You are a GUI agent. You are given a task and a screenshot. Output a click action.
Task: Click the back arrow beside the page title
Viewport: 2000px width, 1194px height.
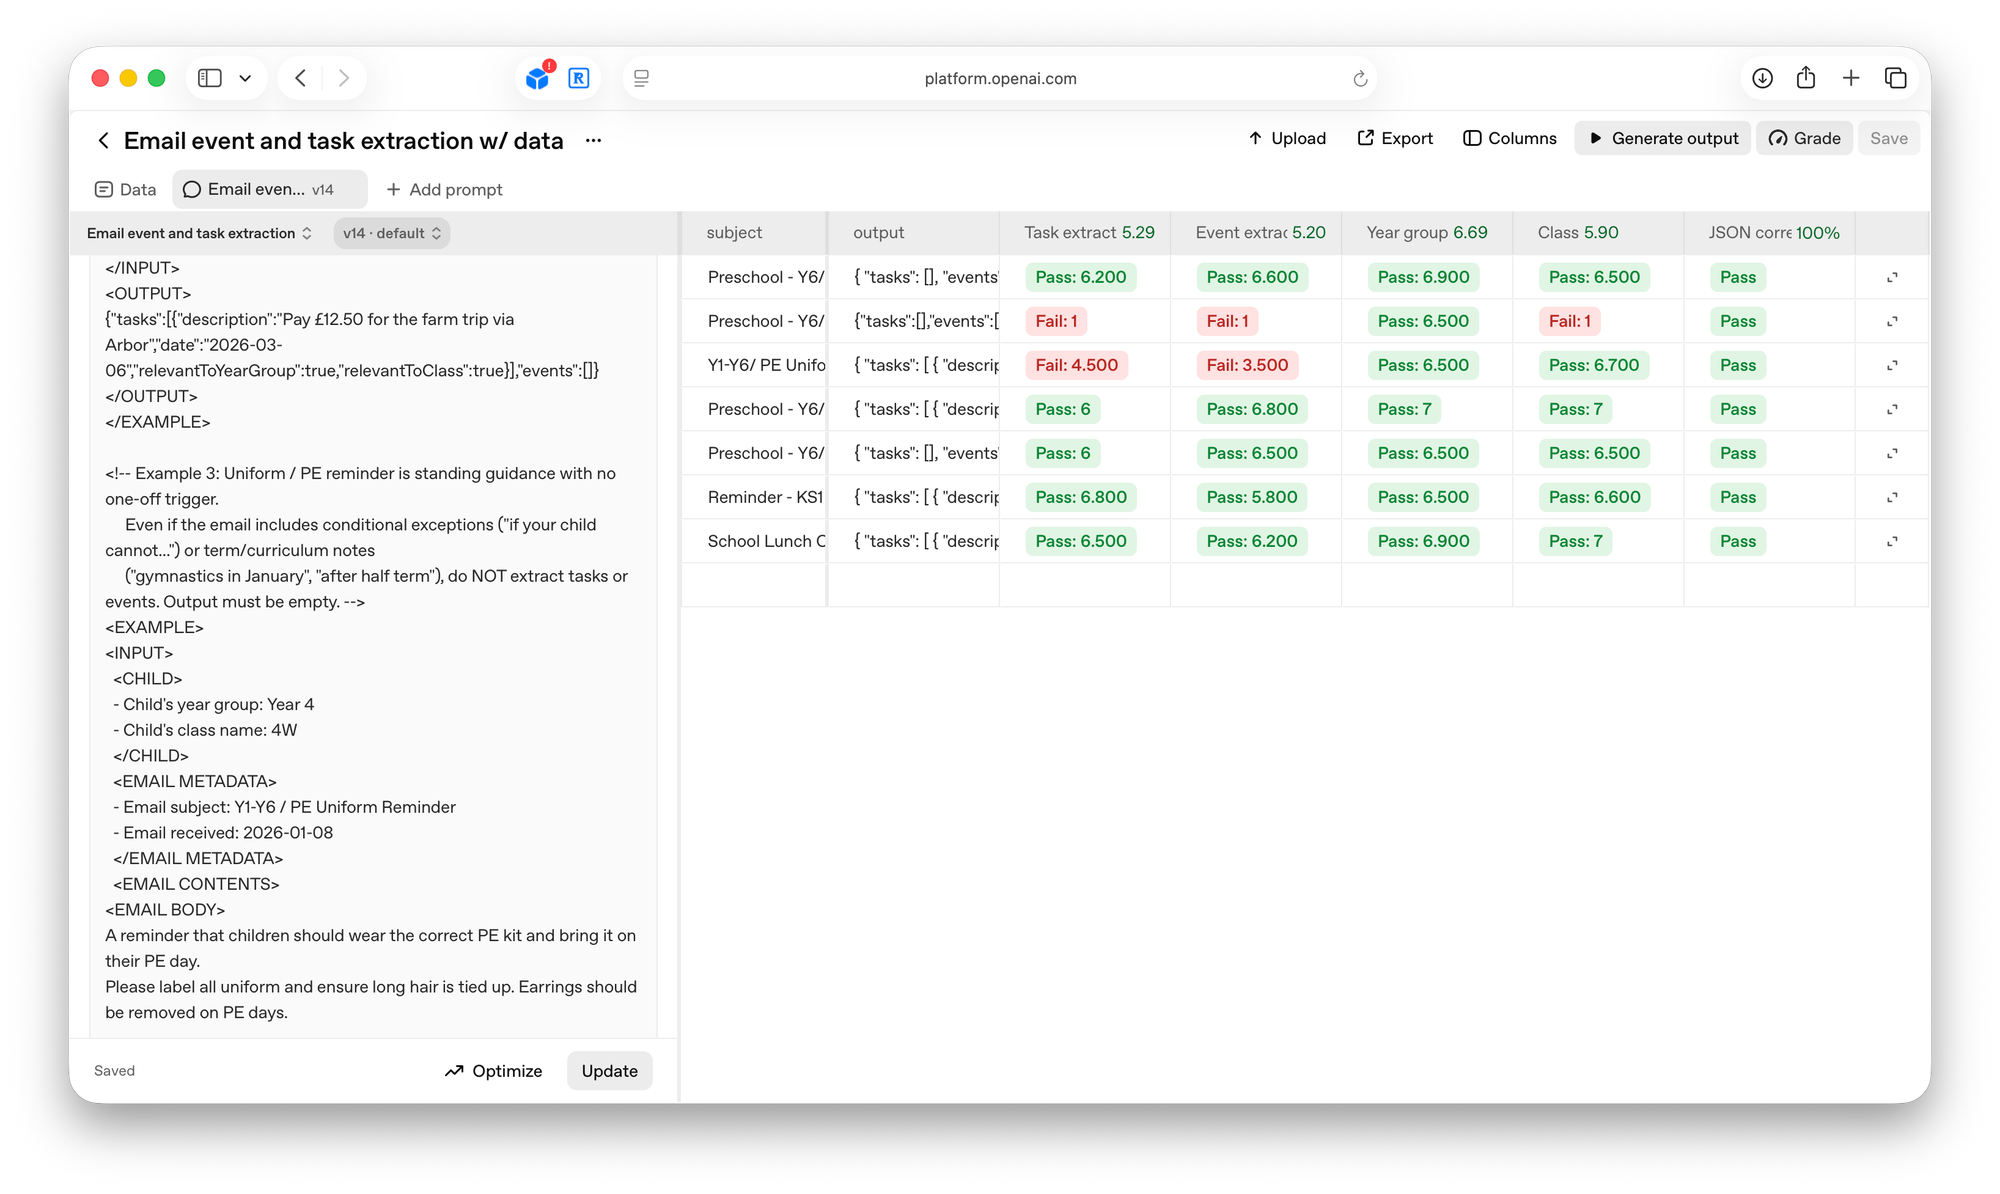103,141
